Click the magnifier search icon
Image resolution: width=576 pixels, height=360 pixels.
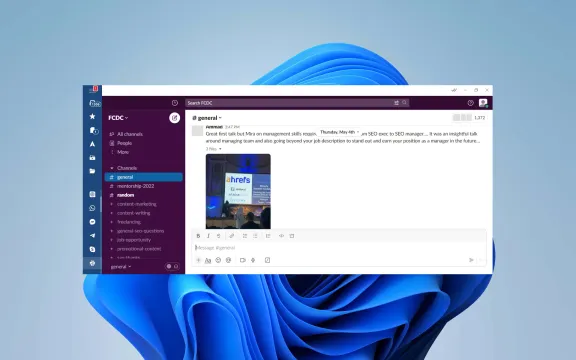(404, 103)
